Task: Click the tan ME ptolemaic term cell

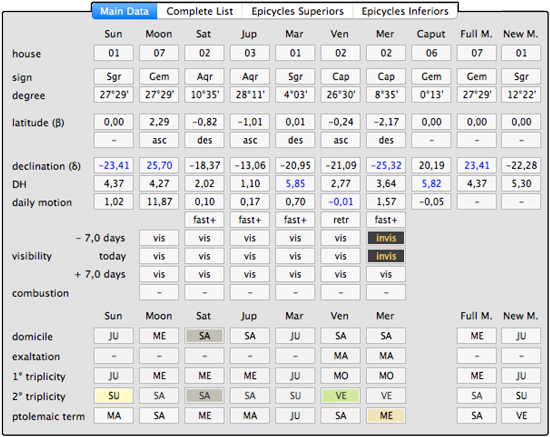Action: pyautogui.click(x=386, y=416)
